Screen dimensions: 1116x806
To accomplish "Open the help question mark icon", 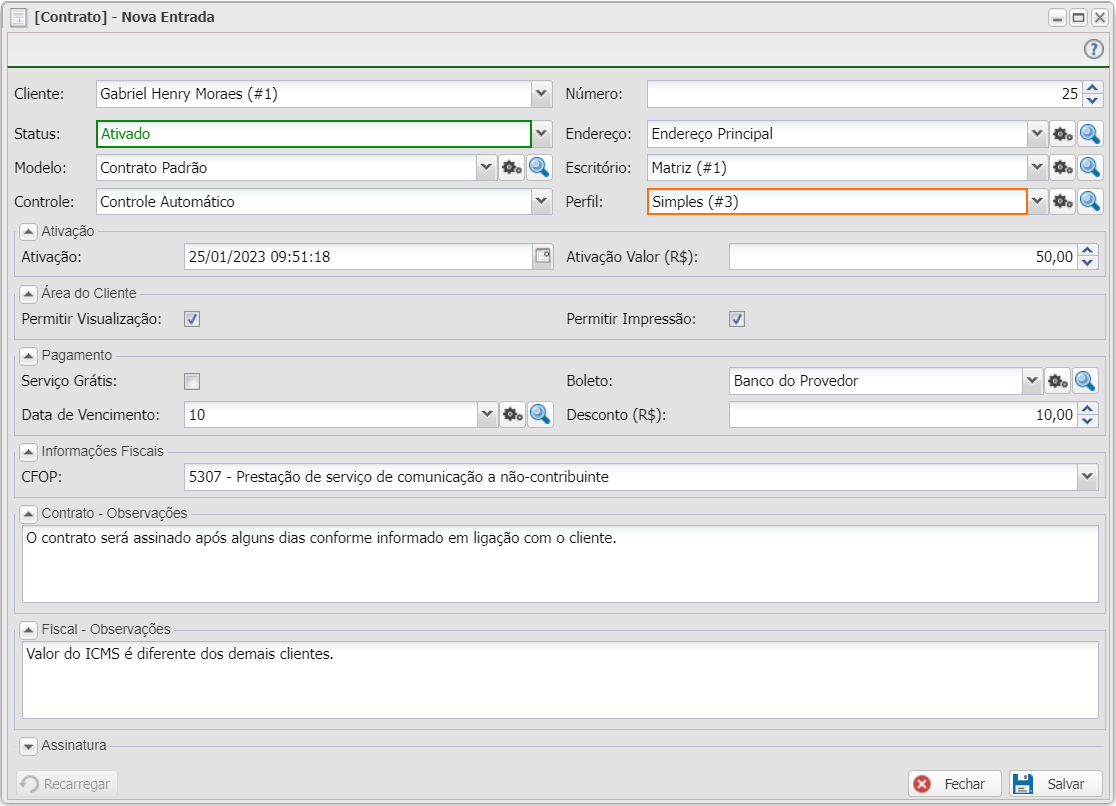I will tap(1094, 50).
